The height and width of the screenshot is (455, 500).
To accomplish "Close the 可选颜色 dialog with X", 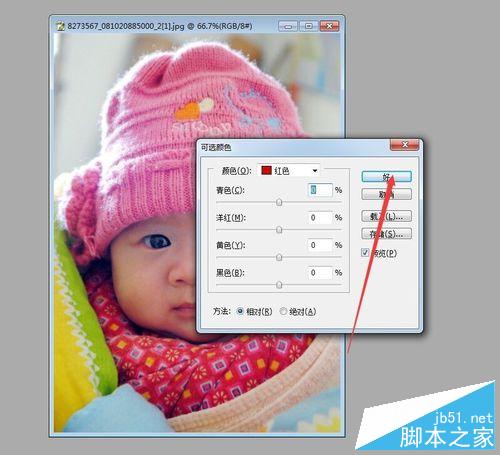I will tap(405, 145).
